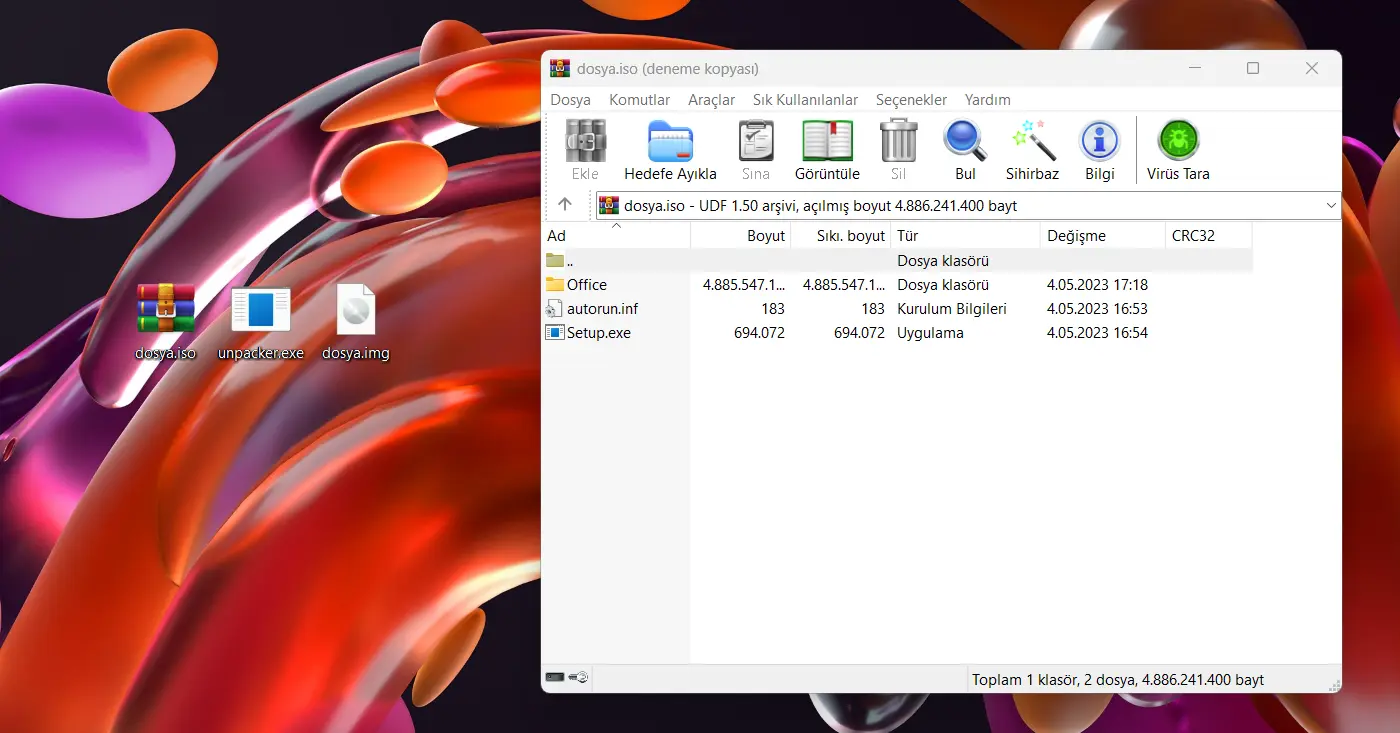Click the 'Kurulum Bilgileri' type cell
This screenshot has height=733, width=1400.
(952, 309)
